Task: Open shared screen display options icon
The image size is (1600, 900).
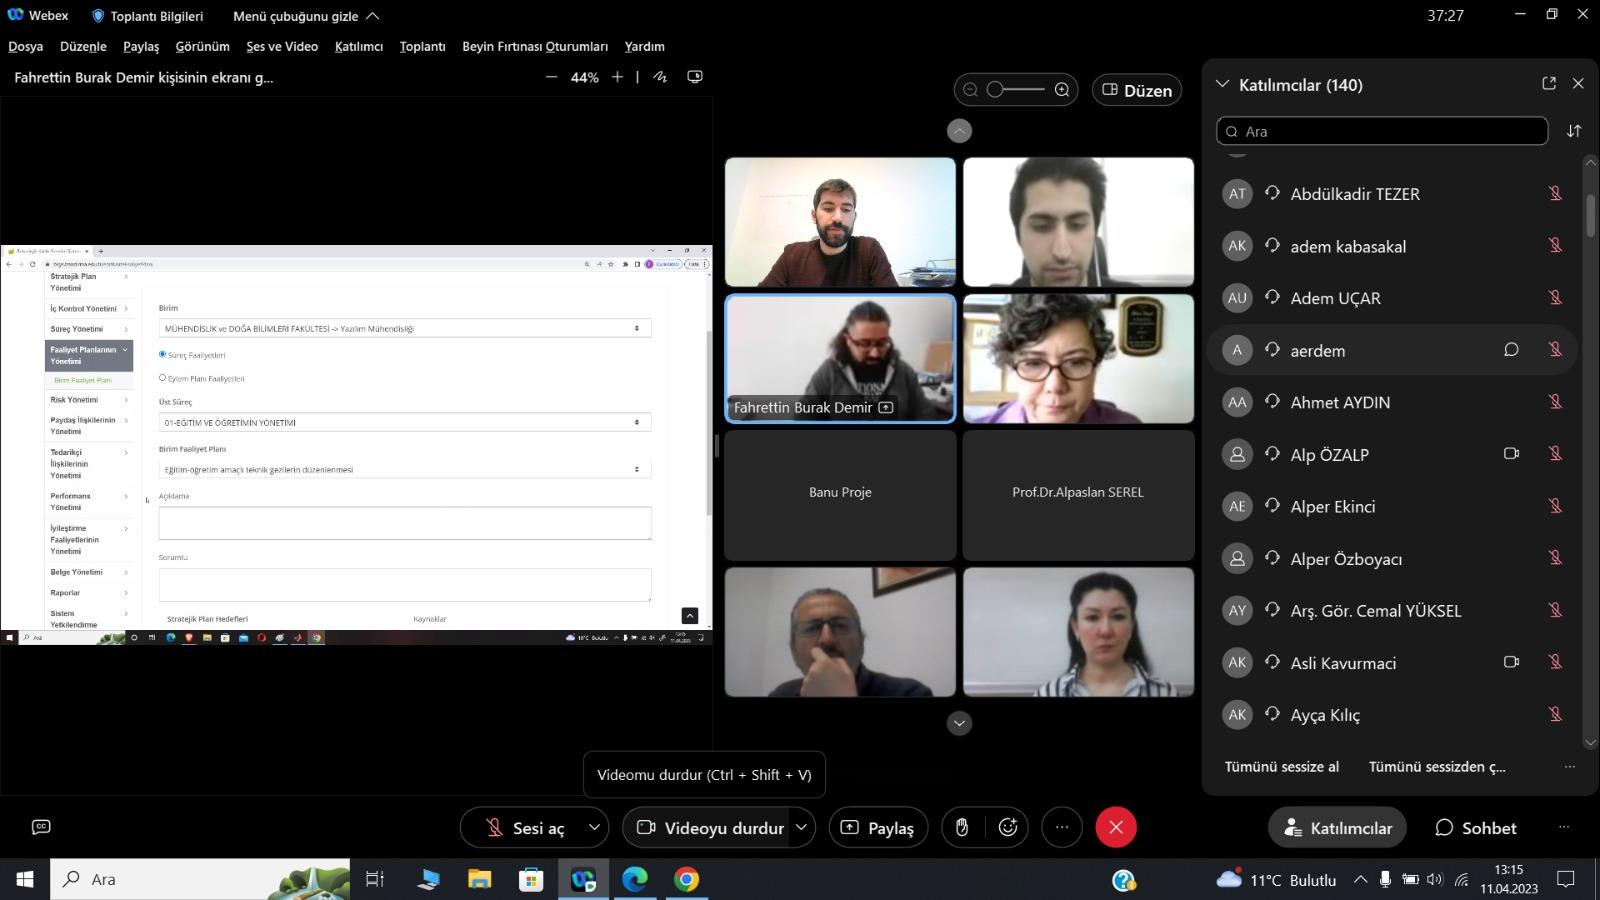Action: 695,77
